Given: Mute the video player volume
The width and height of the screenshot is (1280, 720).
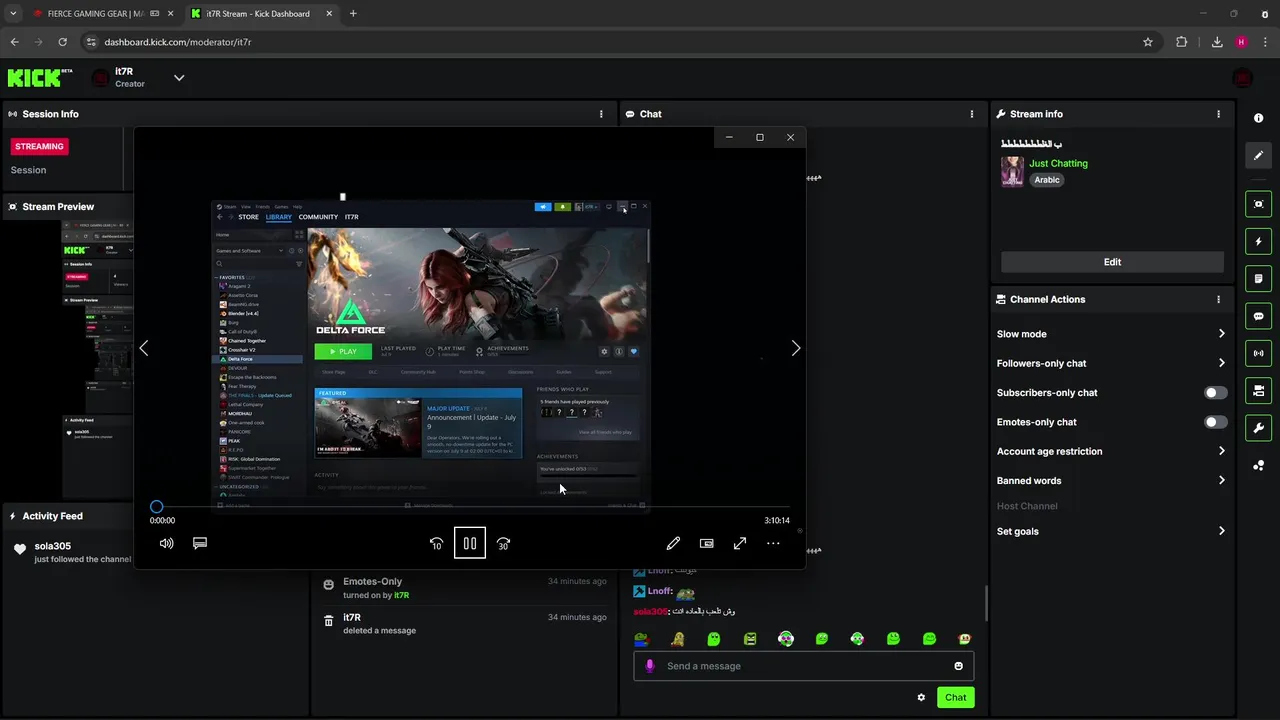Looking at the screenshot, I should (166, 543).
